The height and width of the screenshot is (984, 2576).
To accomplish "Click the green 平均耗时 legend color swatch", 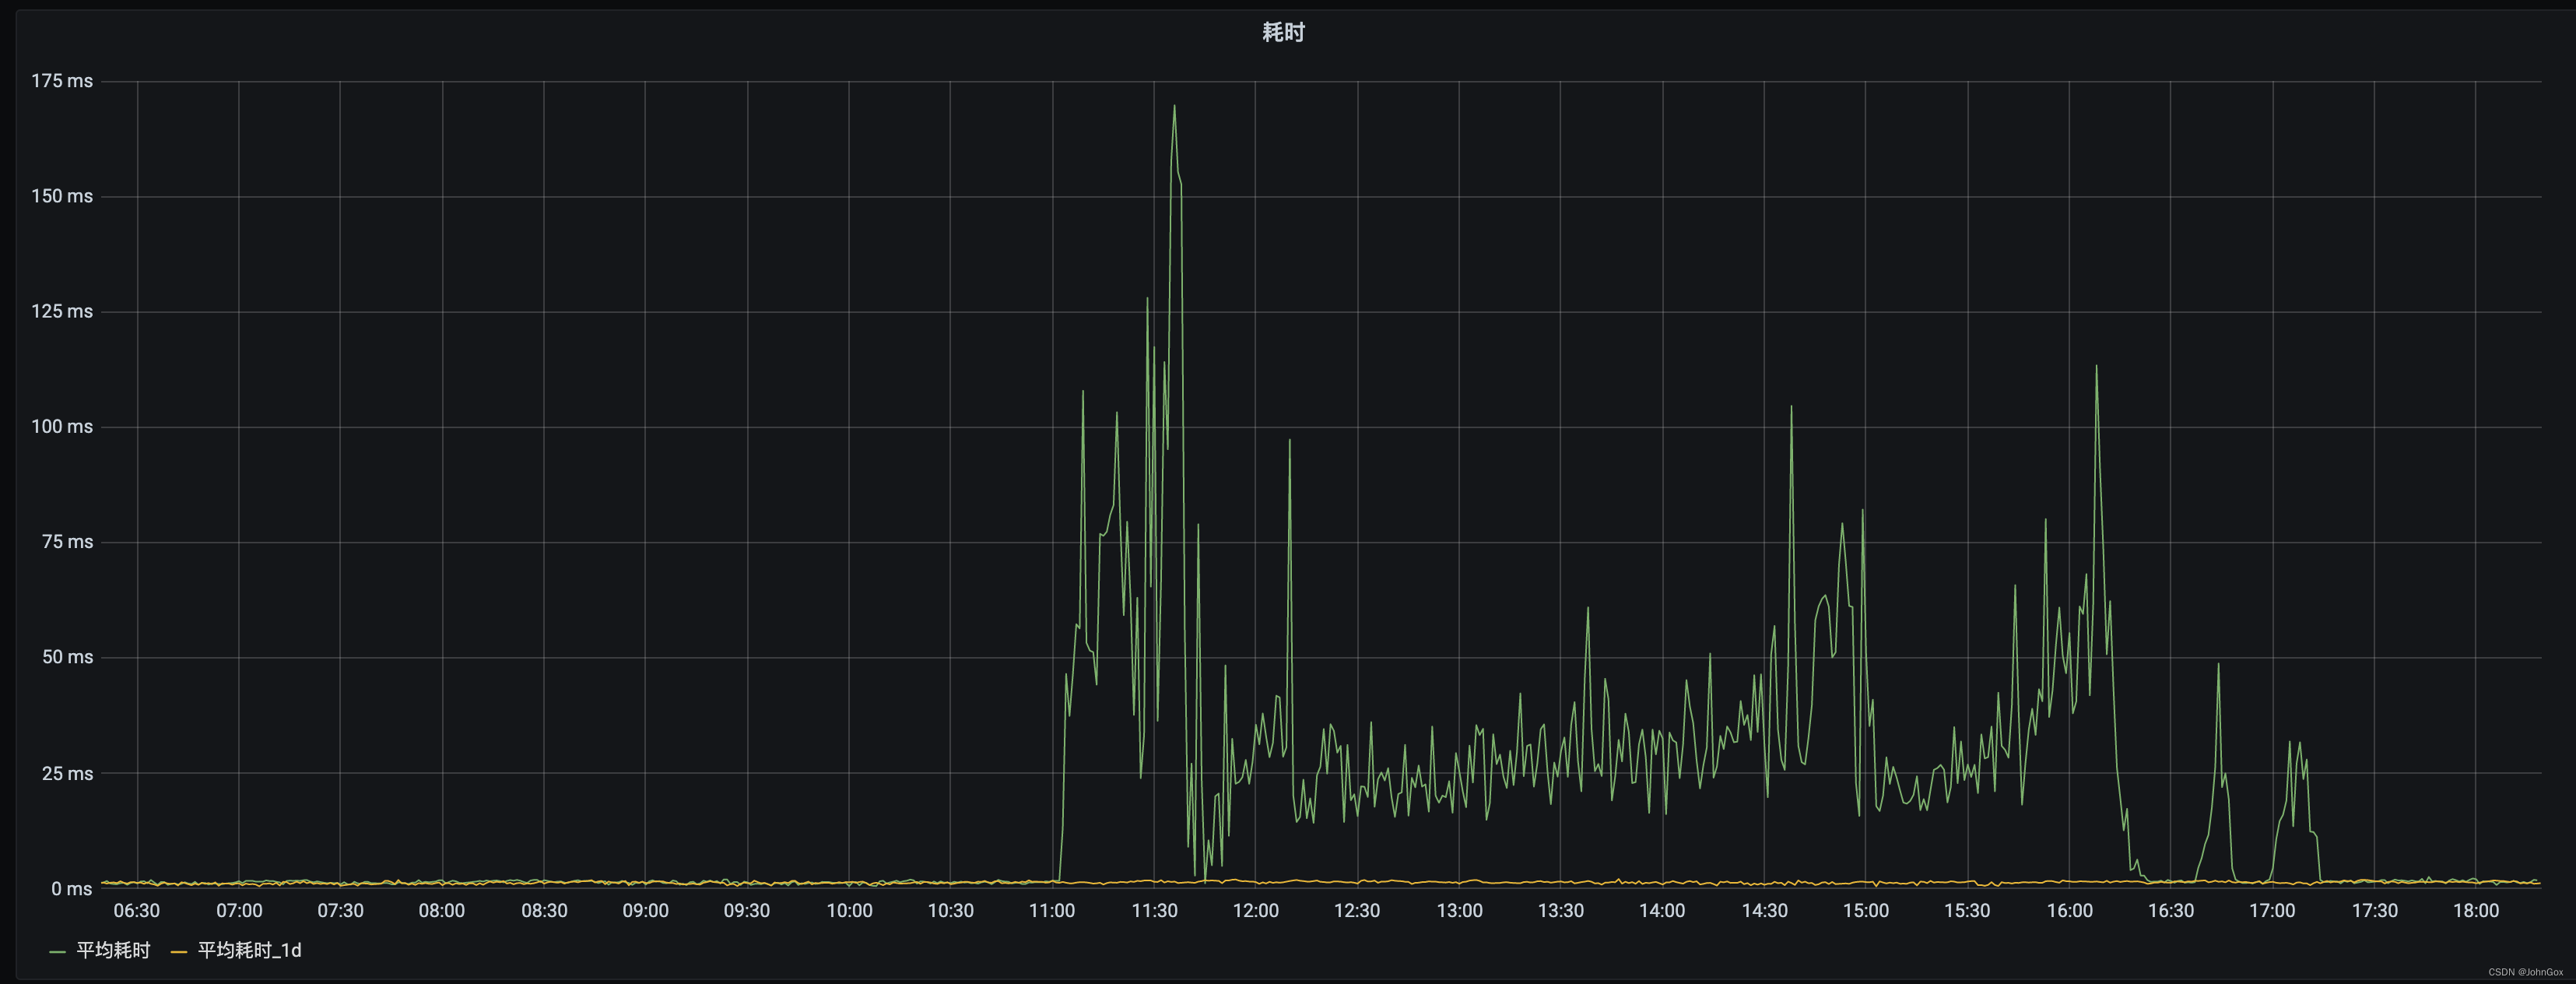I will click(57, 952).
